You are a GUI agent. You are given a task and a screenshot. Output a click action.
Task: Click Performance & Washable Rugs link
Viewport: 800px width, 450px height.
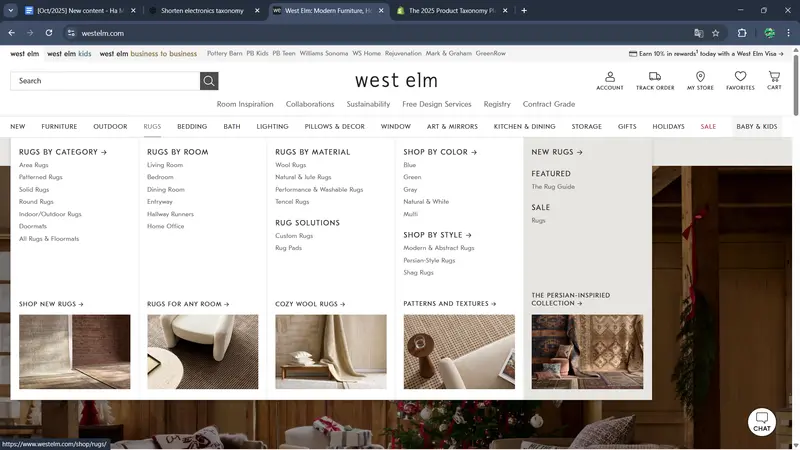319,189
